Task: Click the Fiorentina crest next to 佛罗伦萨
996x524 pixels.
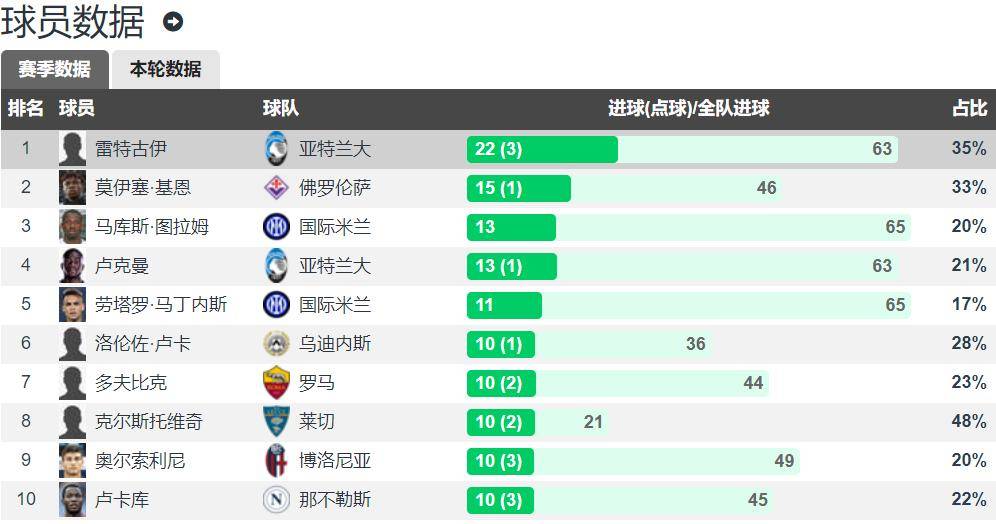Action: tap(276, 187)
